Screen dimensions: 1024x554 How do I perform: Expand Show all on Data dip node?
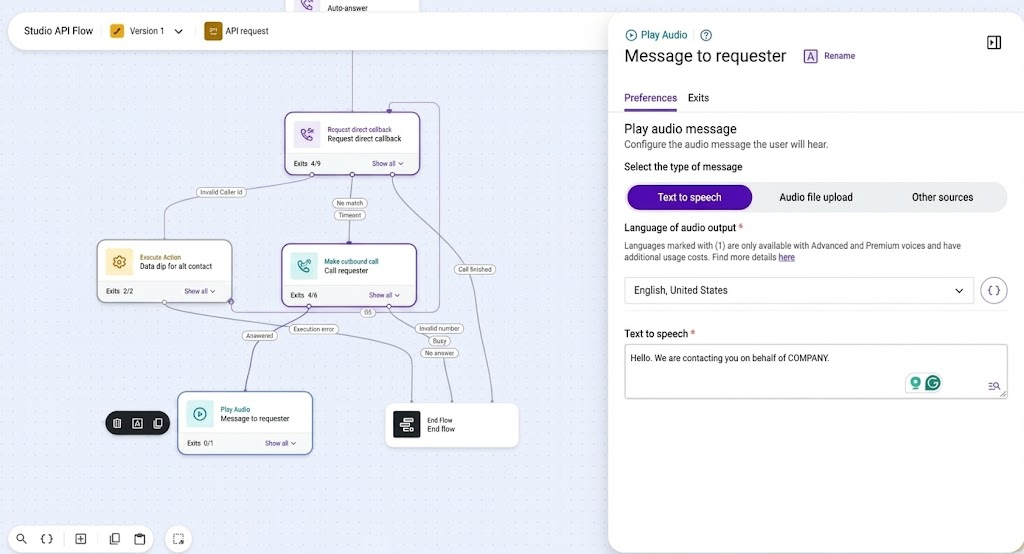[200, 291]
